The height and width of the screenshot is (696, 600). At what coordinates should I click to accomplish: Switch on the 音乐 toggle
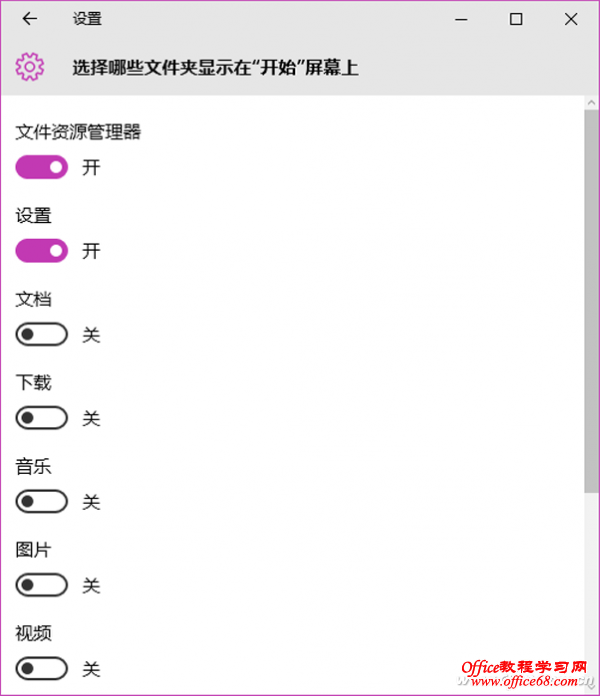[x=42, y=502]
